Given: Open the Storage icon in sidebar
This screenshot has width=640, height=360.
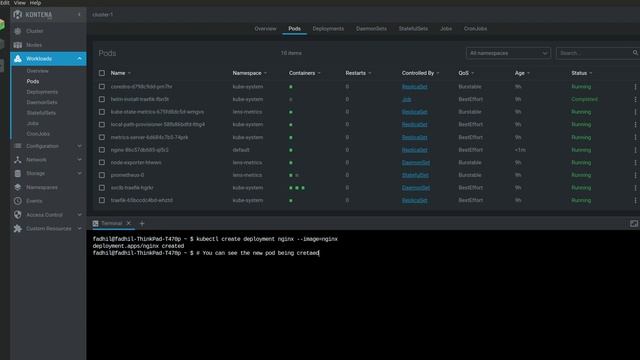Looking at the screenshot, I should (18, 173).
